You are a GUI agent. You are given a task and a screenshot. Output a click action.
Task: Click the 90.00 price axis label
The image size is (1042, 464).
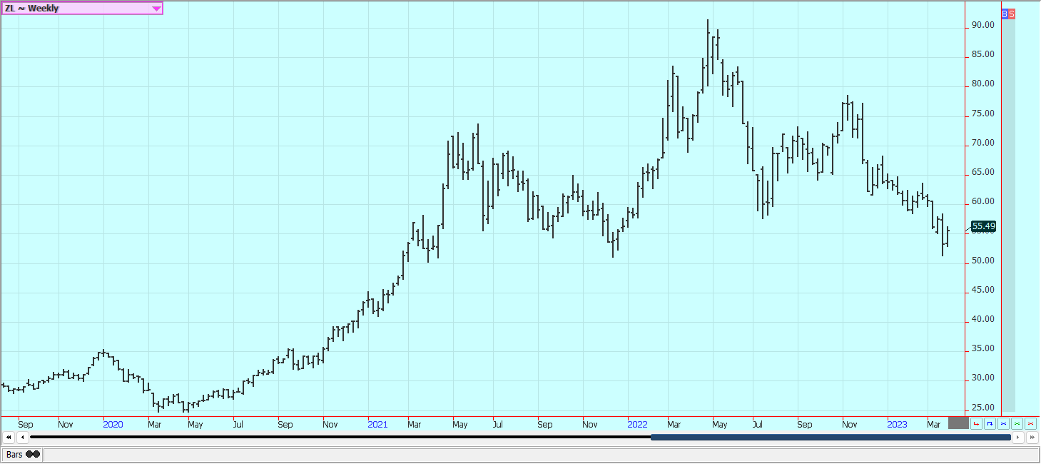983,25
